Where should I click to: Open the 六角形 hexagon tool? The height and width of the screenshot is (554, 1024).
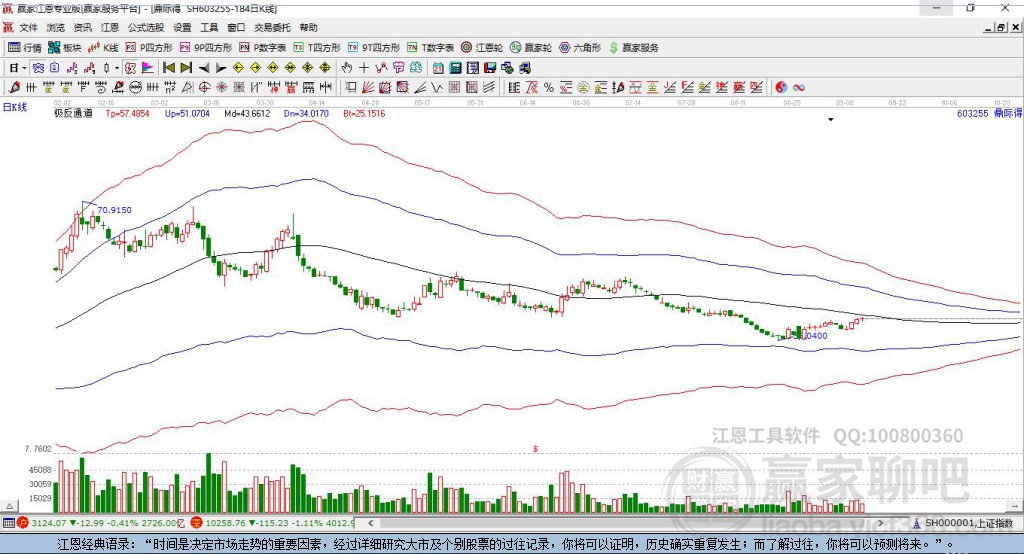[580, 48]
